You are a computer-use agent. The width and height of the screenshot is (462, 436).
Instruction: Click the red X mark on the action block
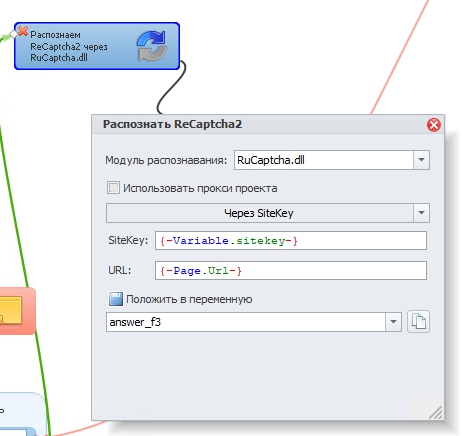(x=23, y=31)
